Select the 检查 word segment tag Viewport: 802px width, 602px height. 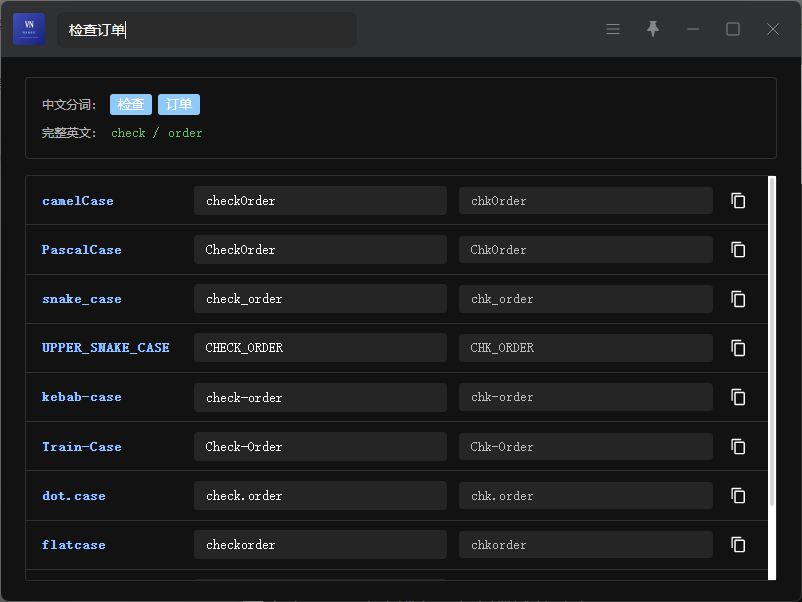pyautogui.click(x=131, y=104)
